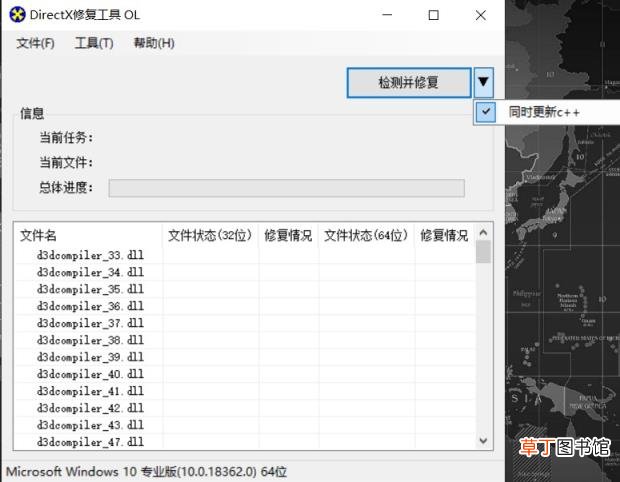Open the 工具(T) menu
Screen dimensions: 620x482
click(94, 43)
